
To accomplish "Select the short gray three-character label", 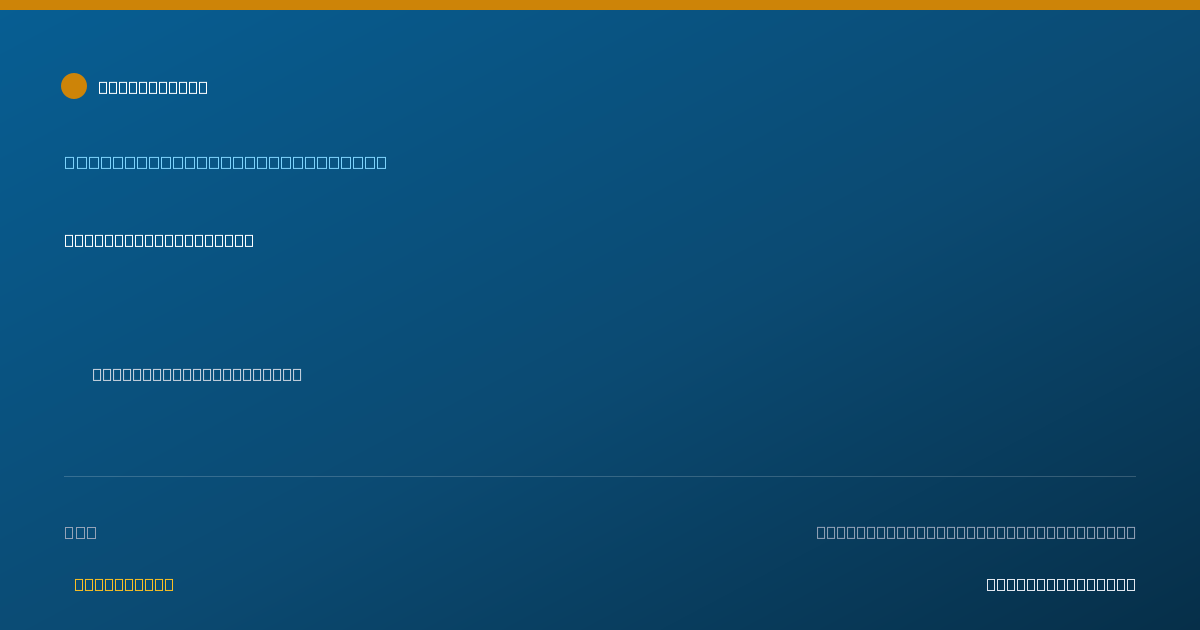I will [81, 532].
